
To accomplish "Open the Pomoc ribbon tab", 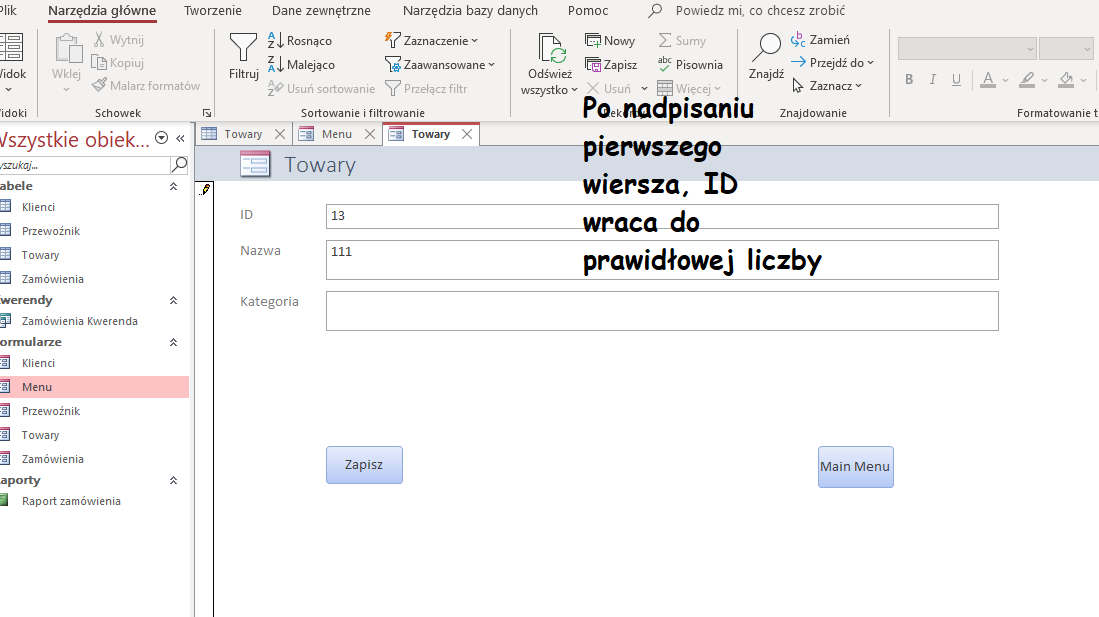I will click(588, 11).
